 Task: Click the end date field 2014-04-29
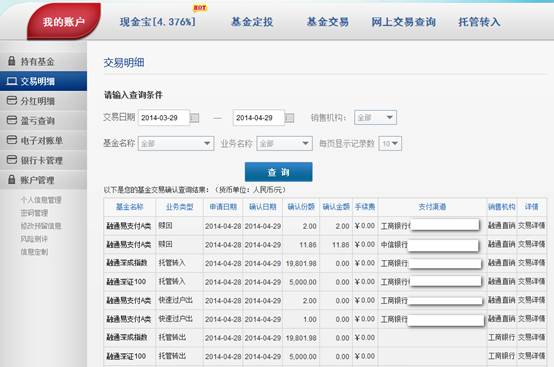(x=258, y=118)
